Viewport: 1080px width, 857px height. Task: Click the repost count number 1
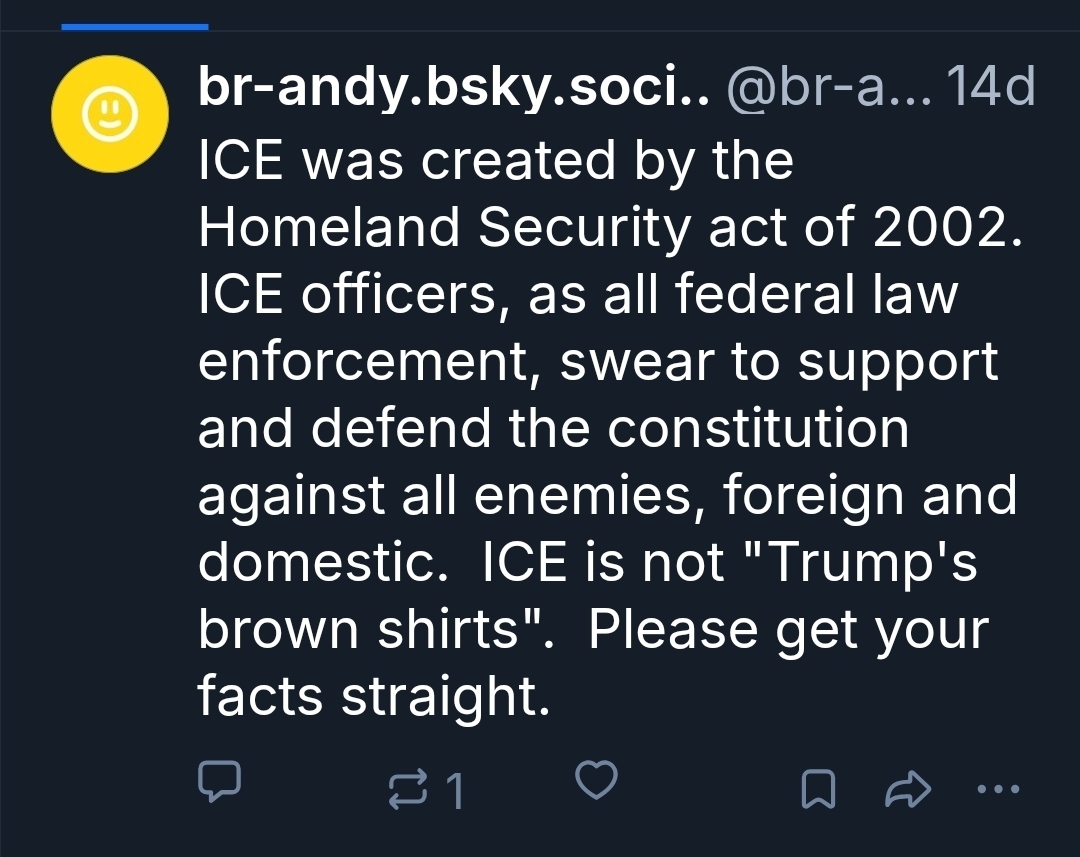point(455,792)
